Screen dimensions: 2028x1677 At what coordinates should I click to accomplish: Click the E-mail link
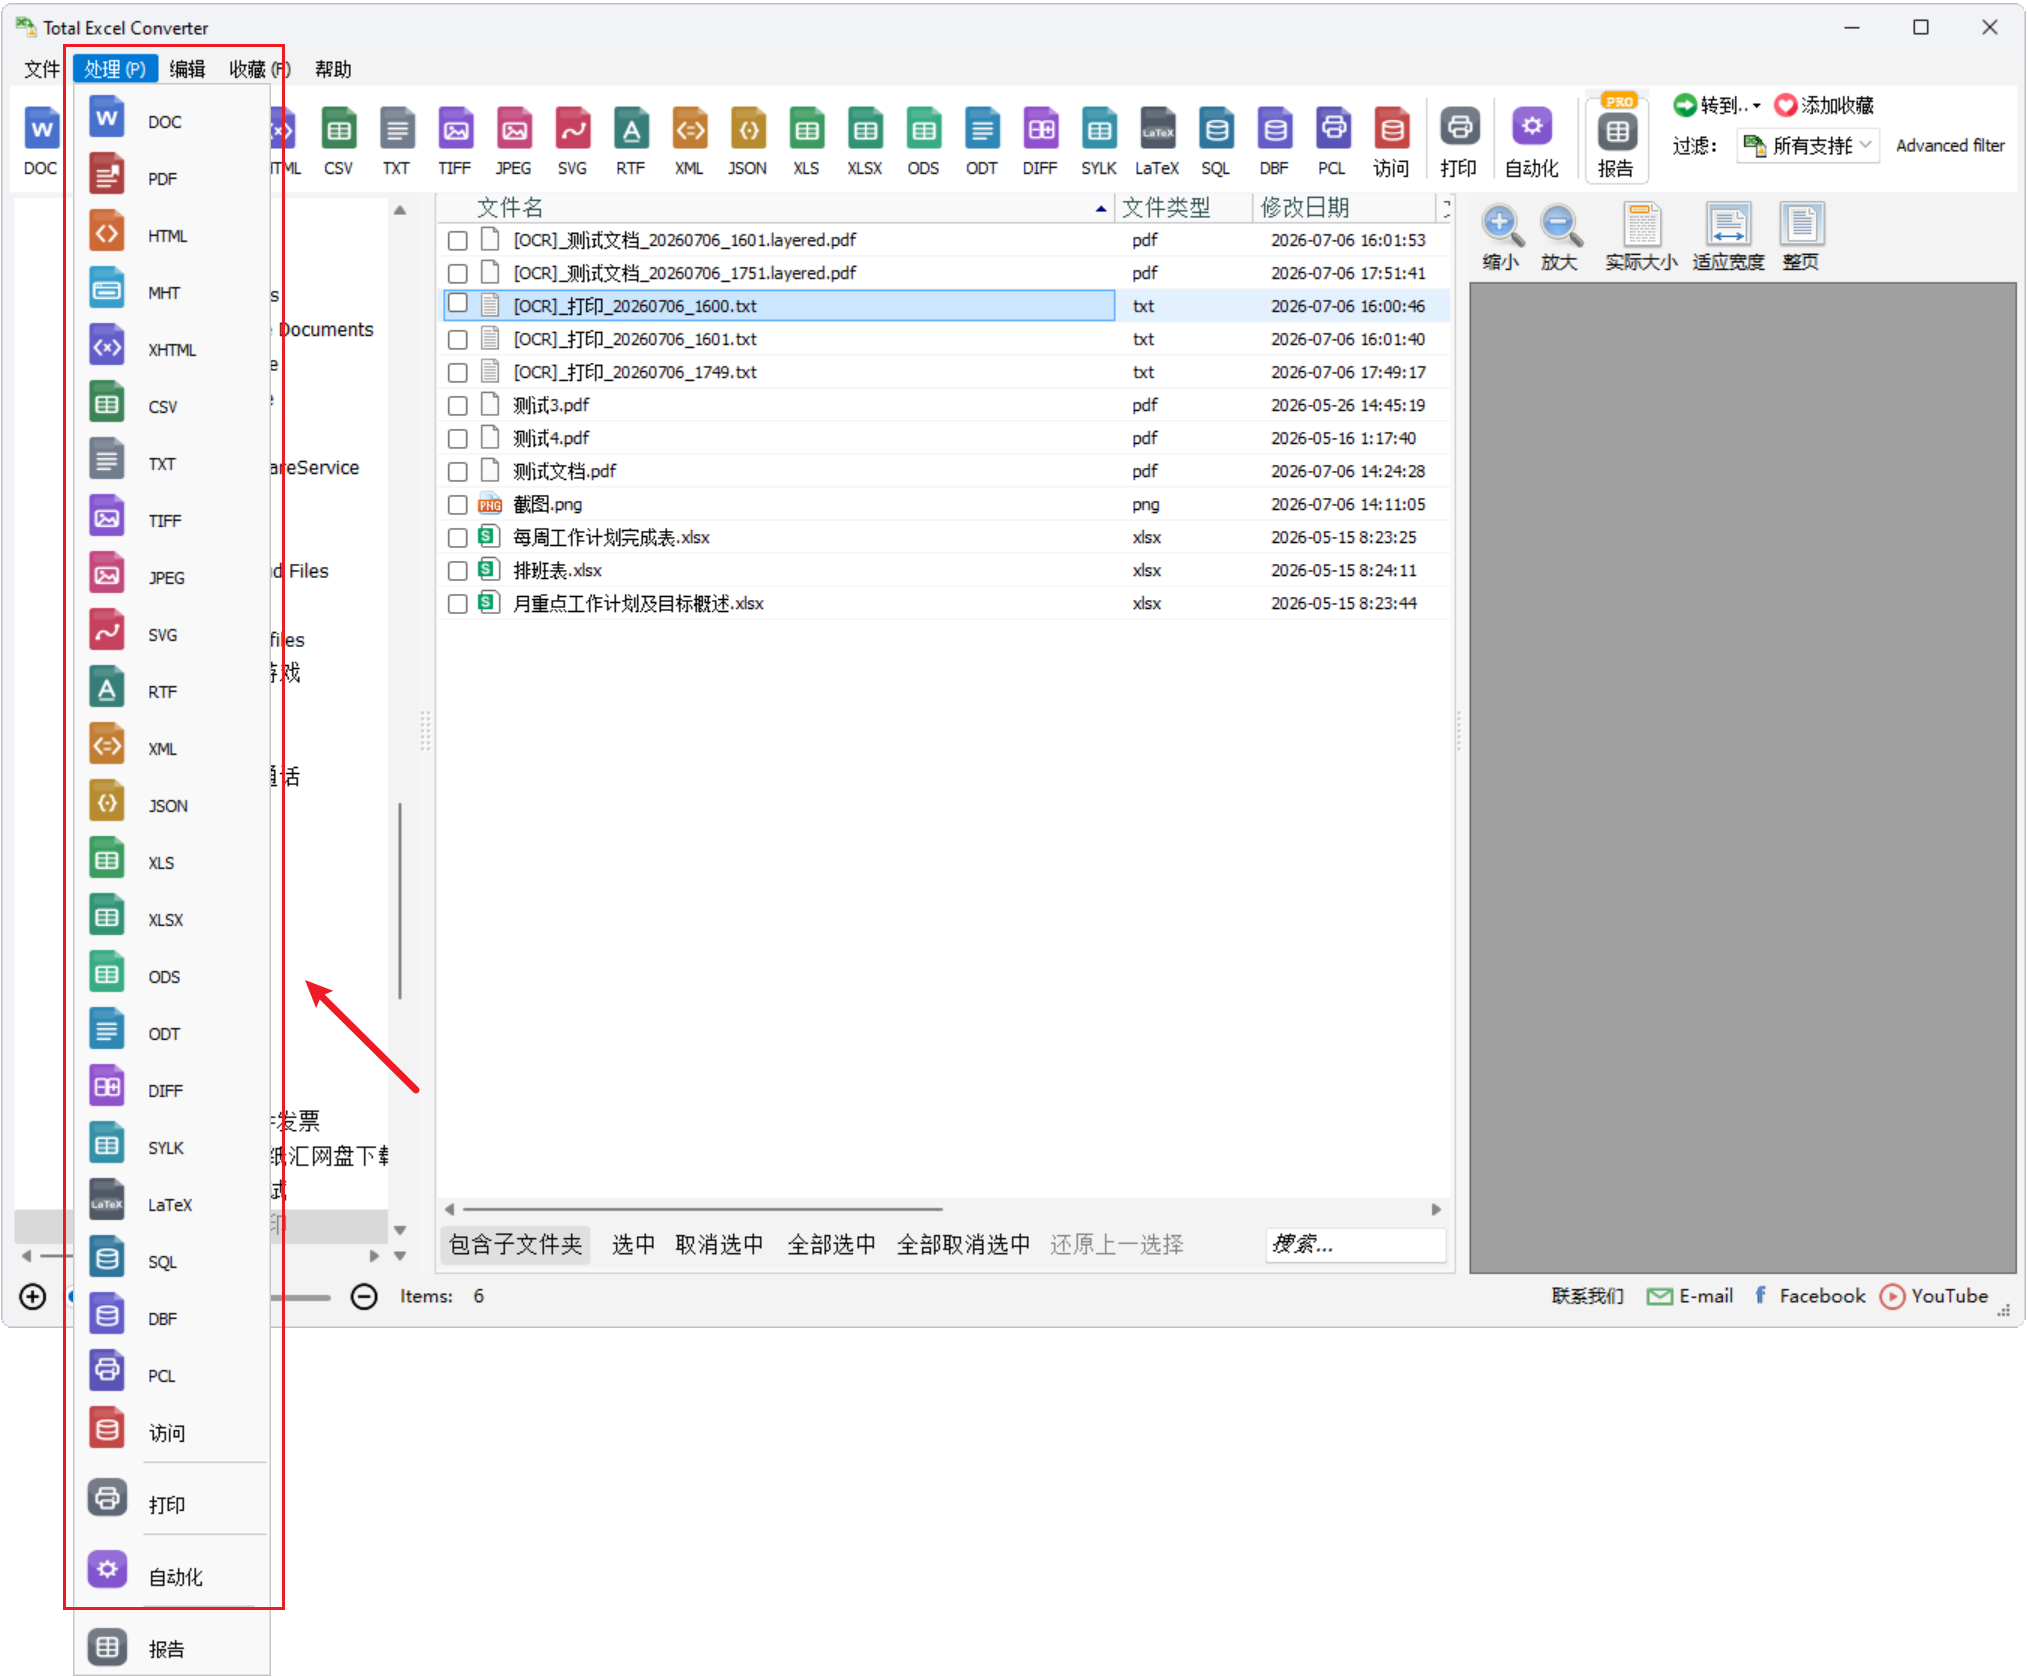click(1690, 1296)
